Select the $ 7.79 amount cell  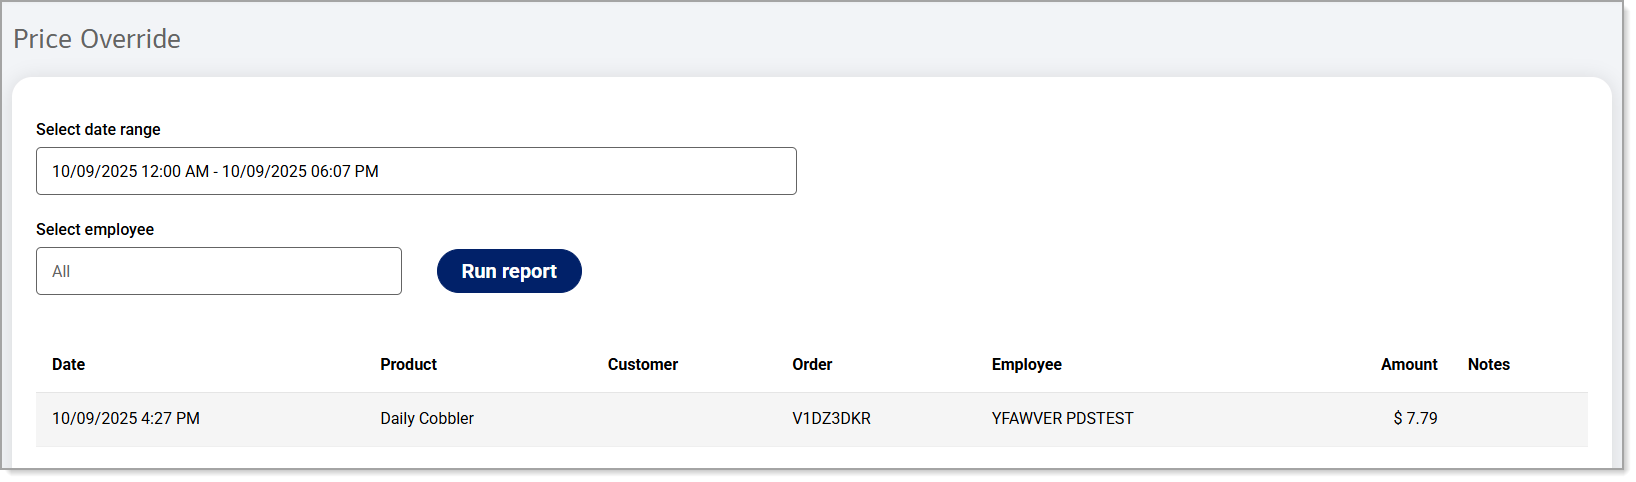point(1415,418)
